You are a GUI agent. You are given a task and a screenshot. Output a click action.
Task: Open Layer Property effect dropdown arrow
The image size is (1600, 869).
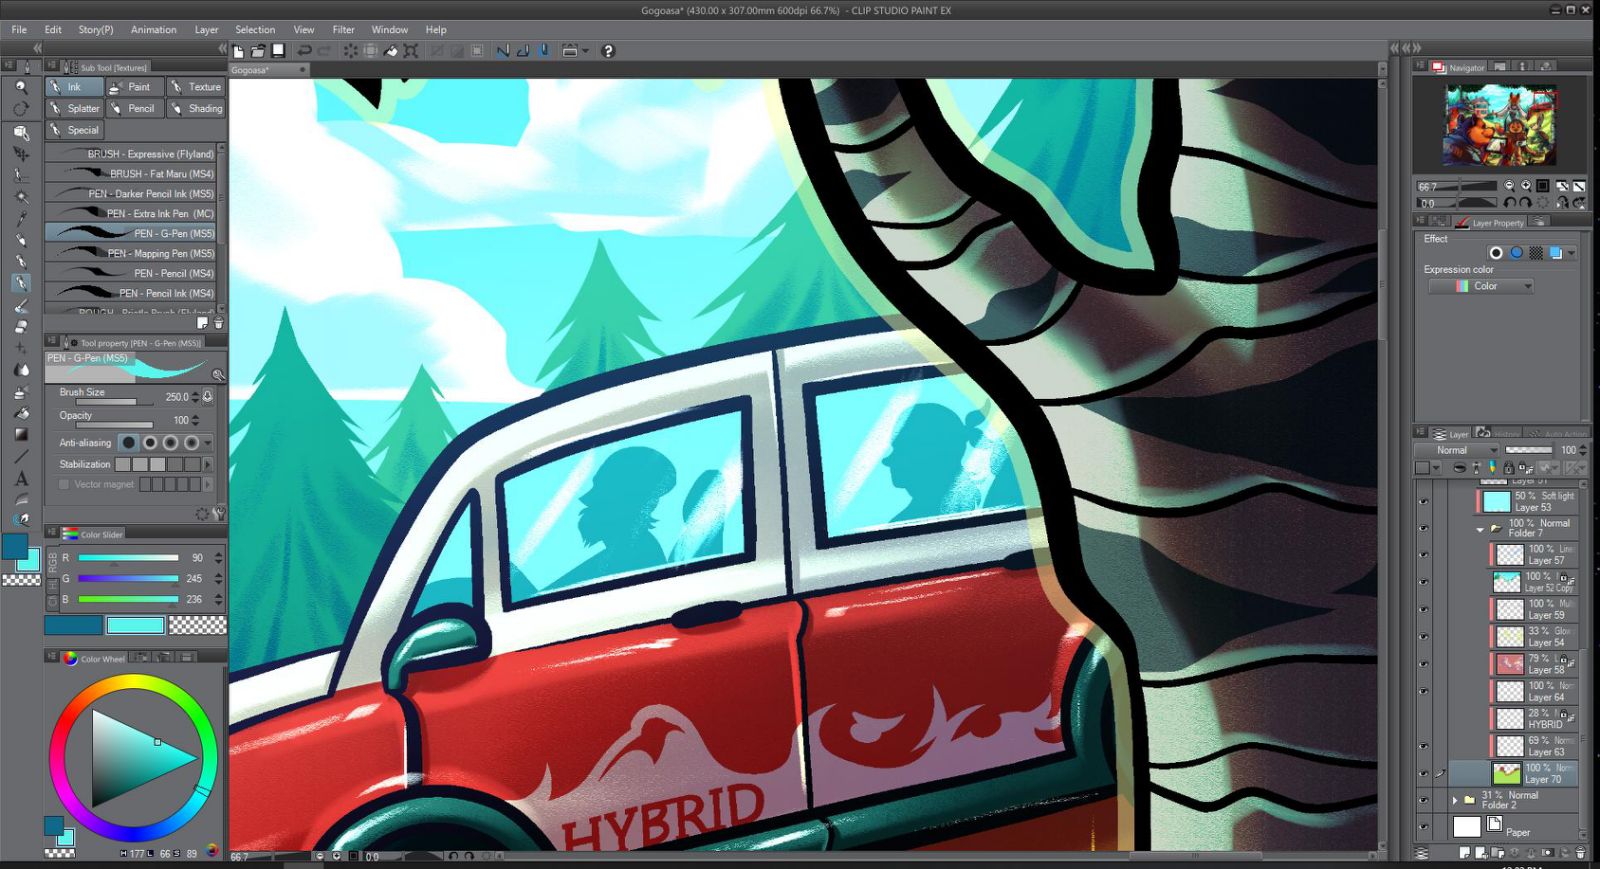1572,253
